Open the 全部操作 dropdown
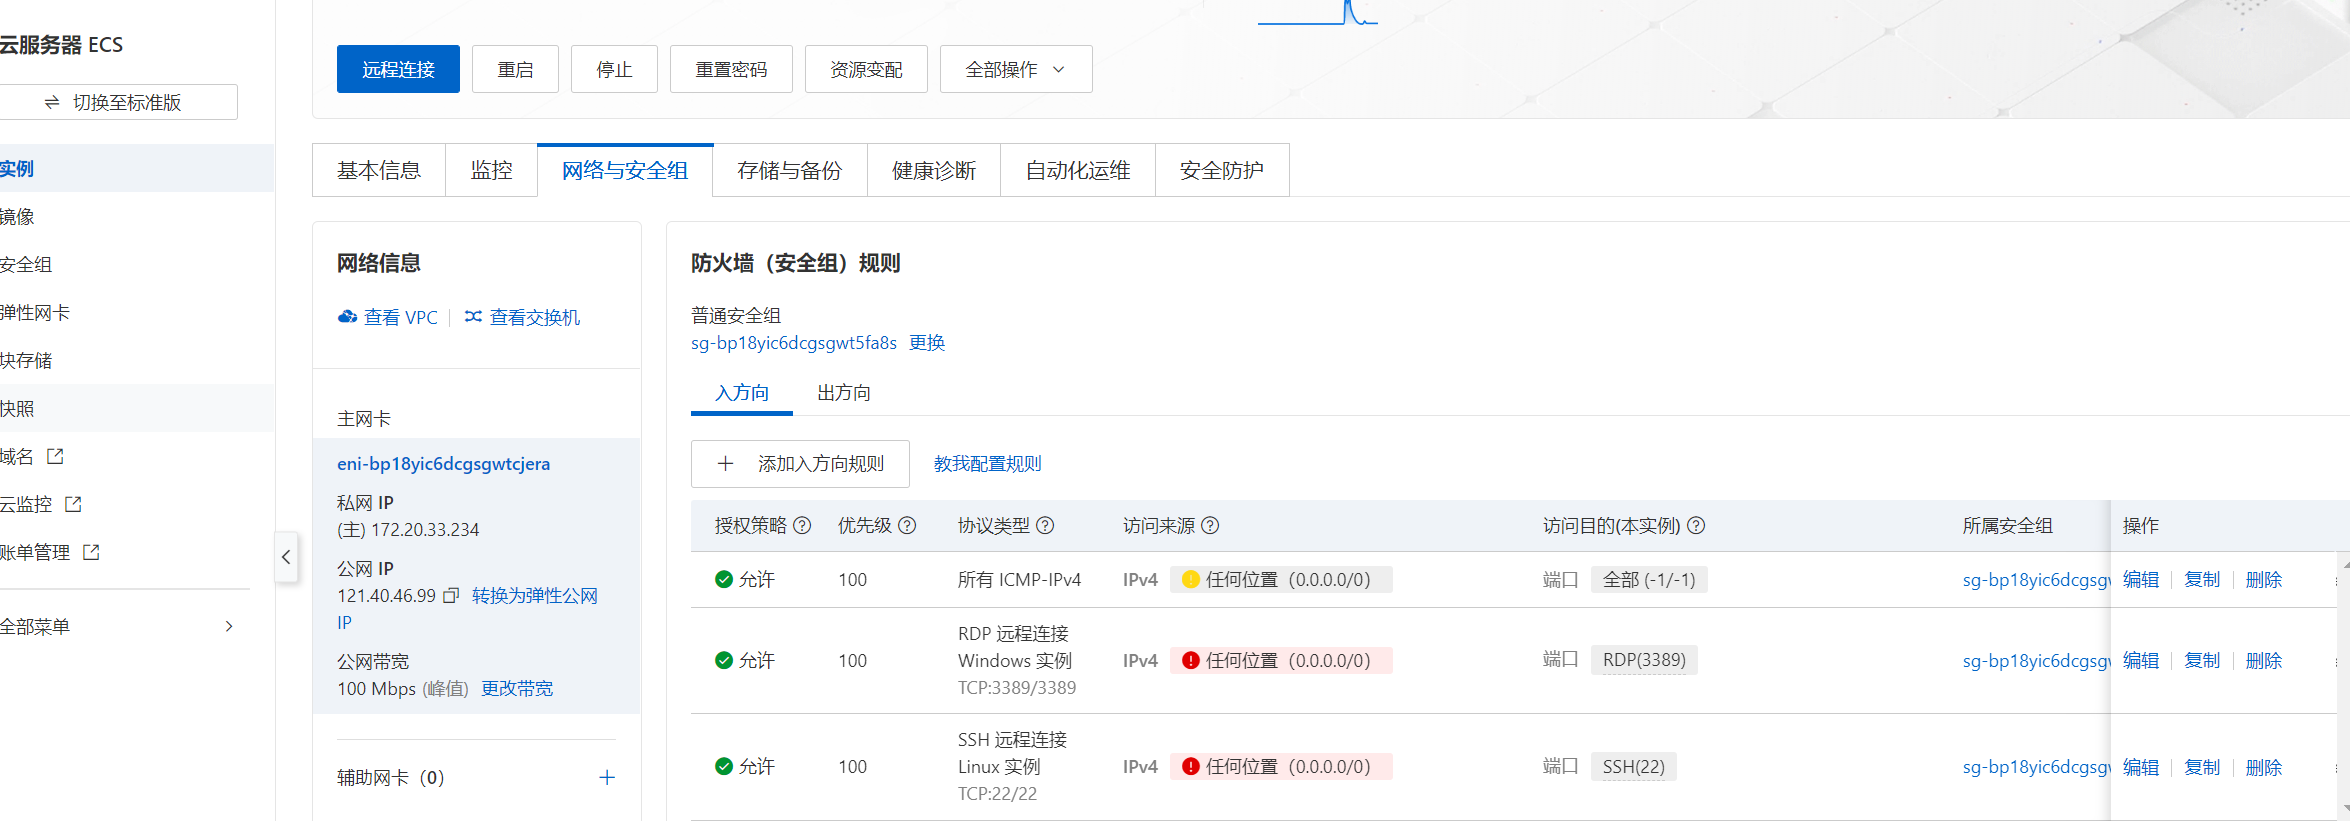This screenshot has width=2350, height=821. pos(1016,69)
